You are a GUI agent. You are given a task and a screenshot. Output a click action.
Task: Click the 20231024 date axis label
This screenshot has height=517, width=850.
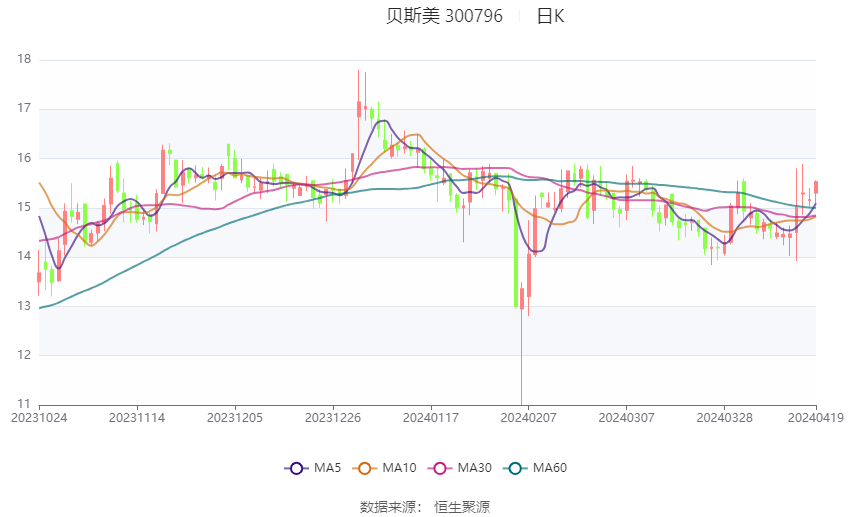coord(39,418)
